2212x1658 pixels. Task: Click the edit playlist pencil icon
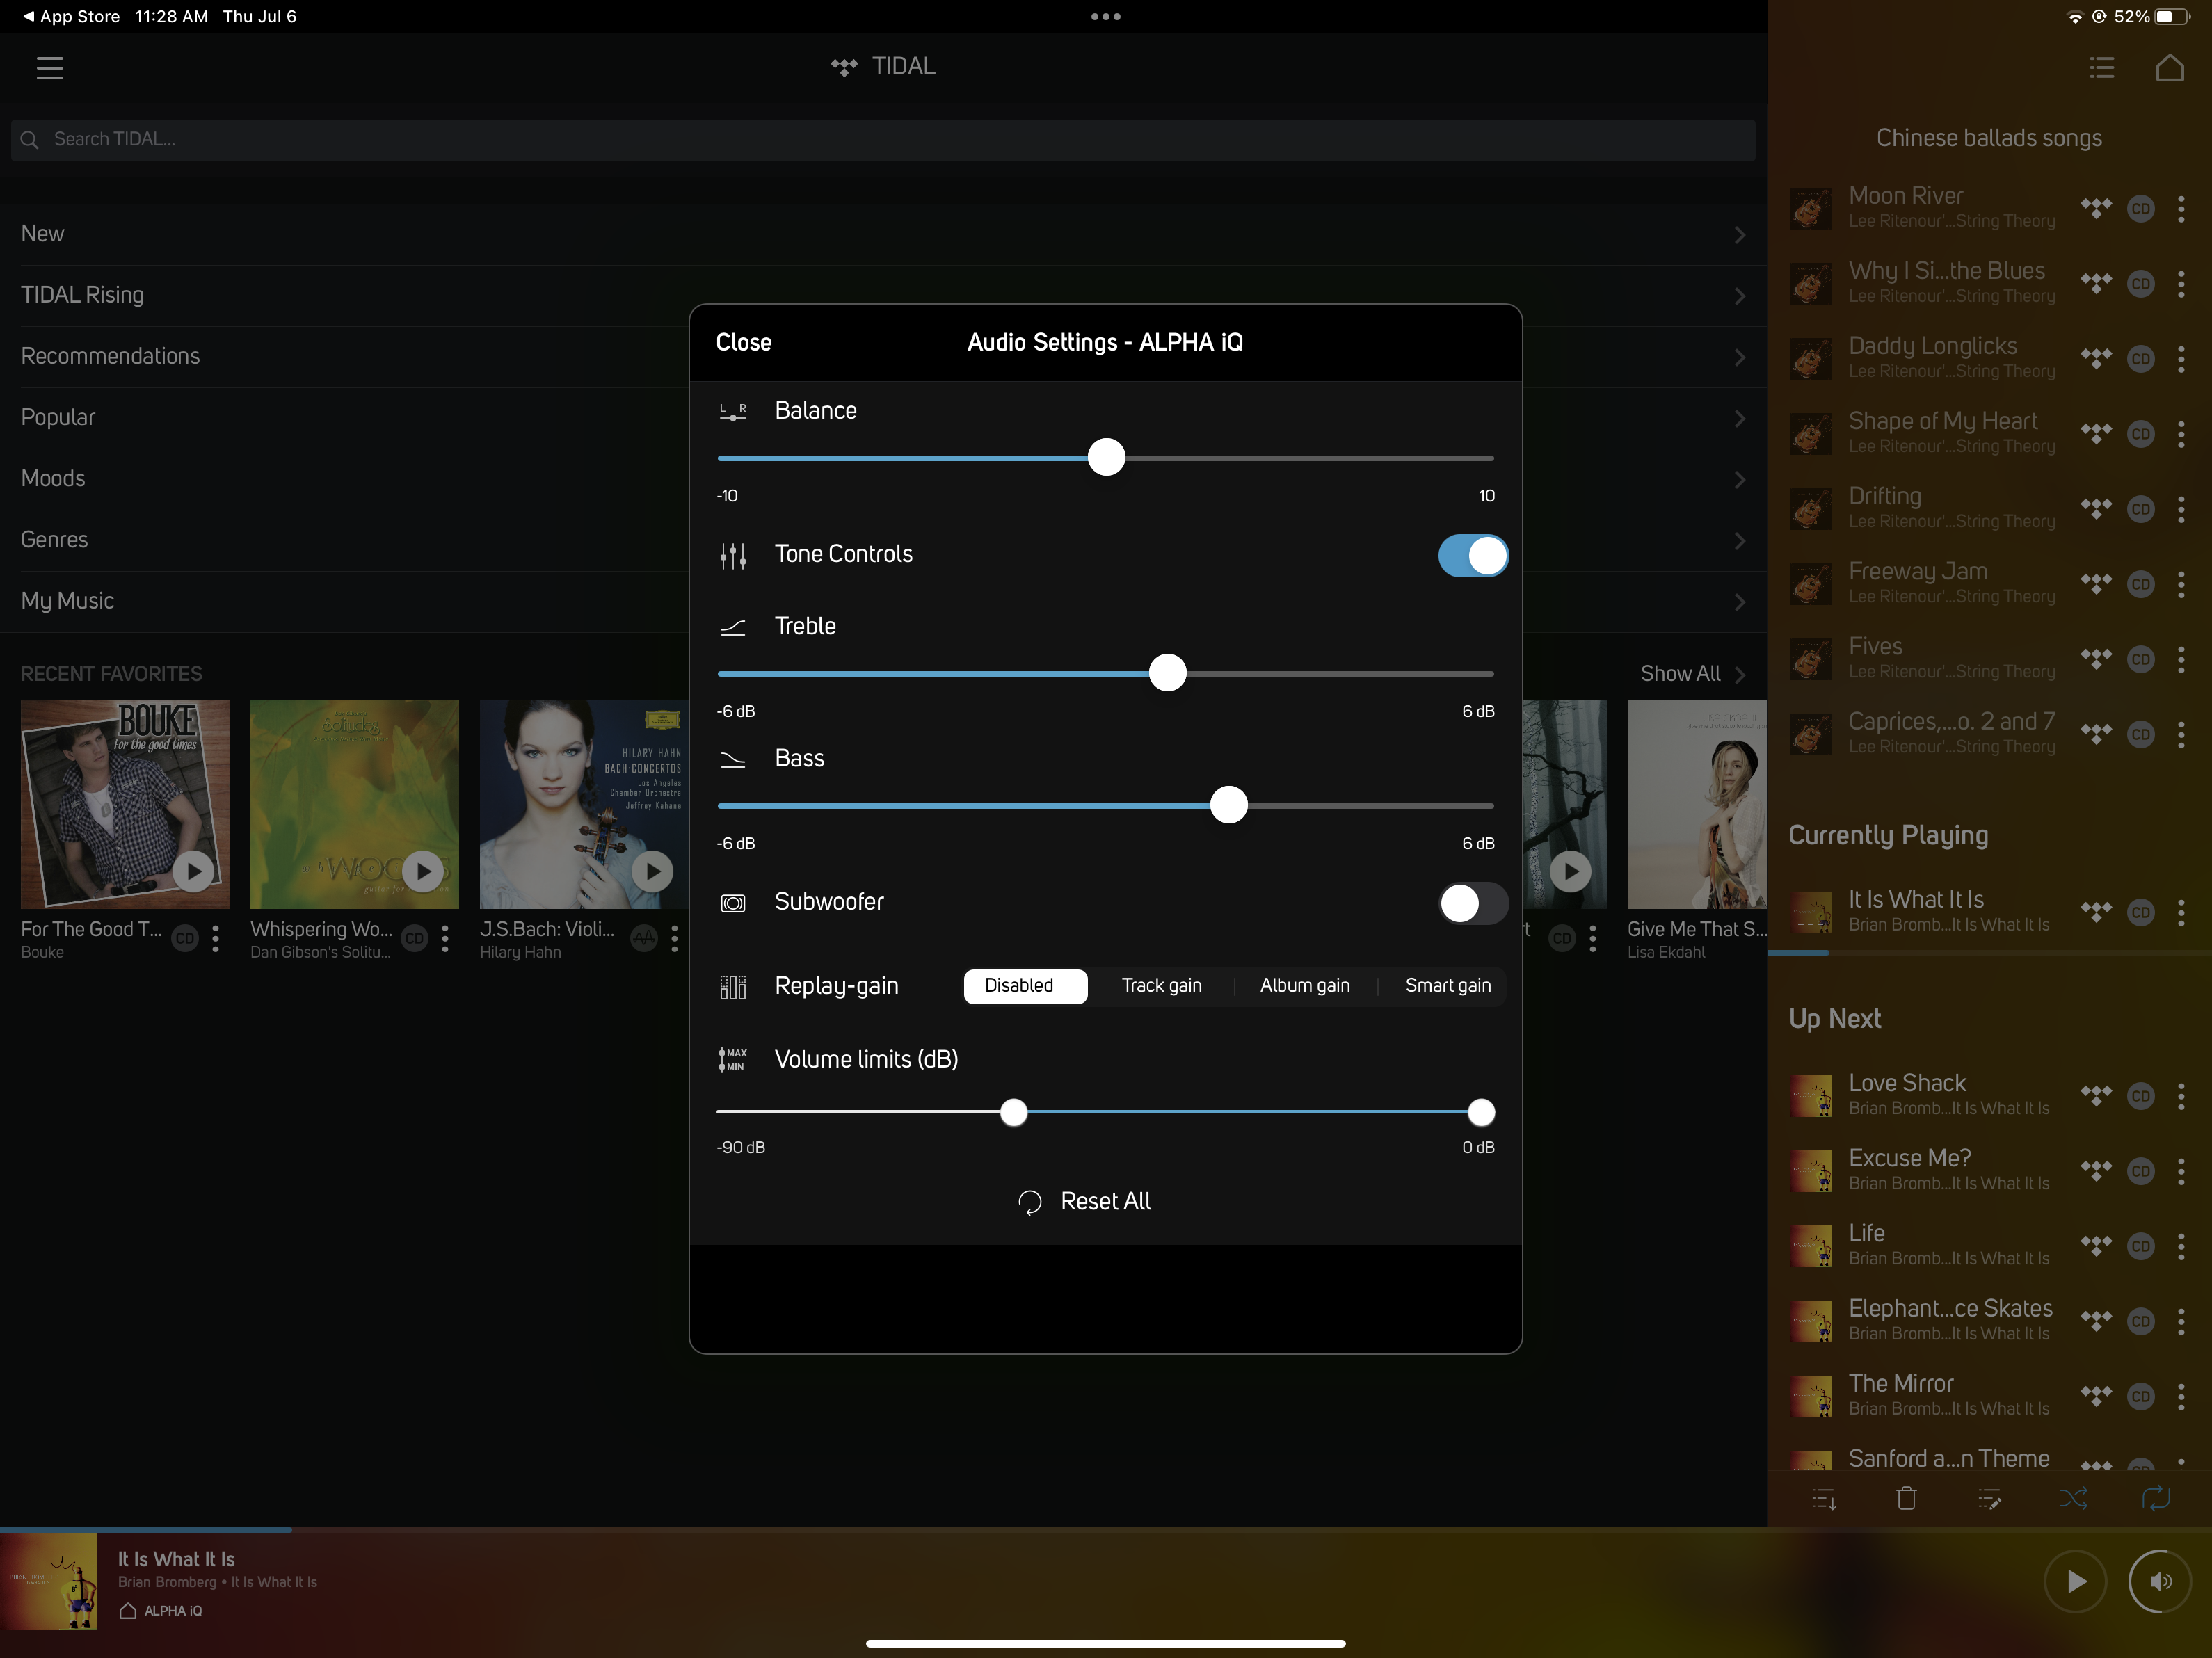[x=1990, y=1498]
